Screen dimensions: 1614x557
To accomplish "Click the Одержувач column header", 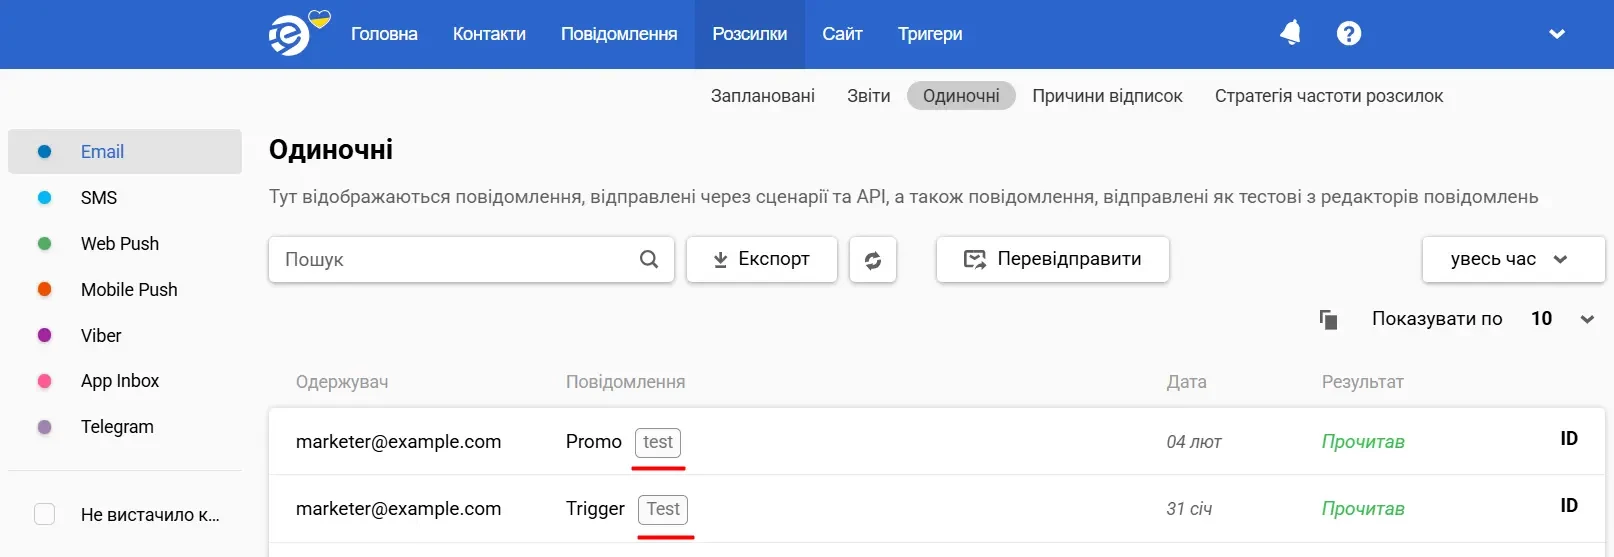I will click(342, 382).
